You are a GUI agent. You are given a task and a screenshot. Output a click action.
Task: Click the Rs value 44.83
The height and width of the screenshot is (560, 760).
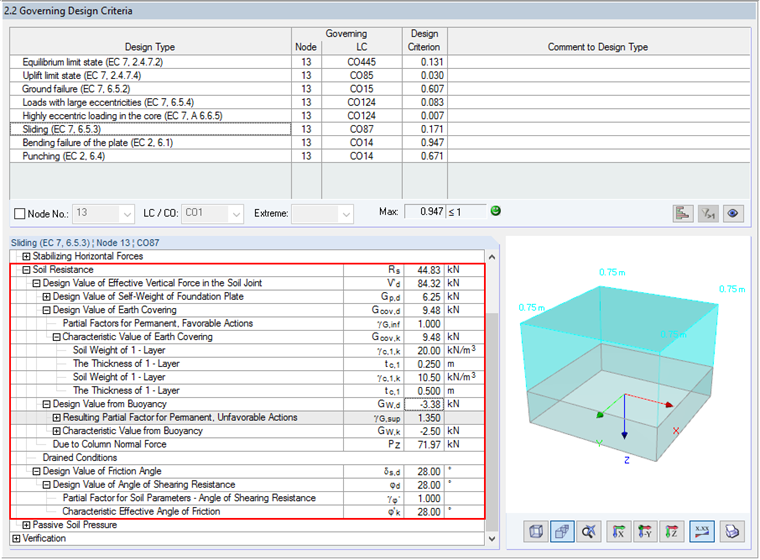click(424, 270)
